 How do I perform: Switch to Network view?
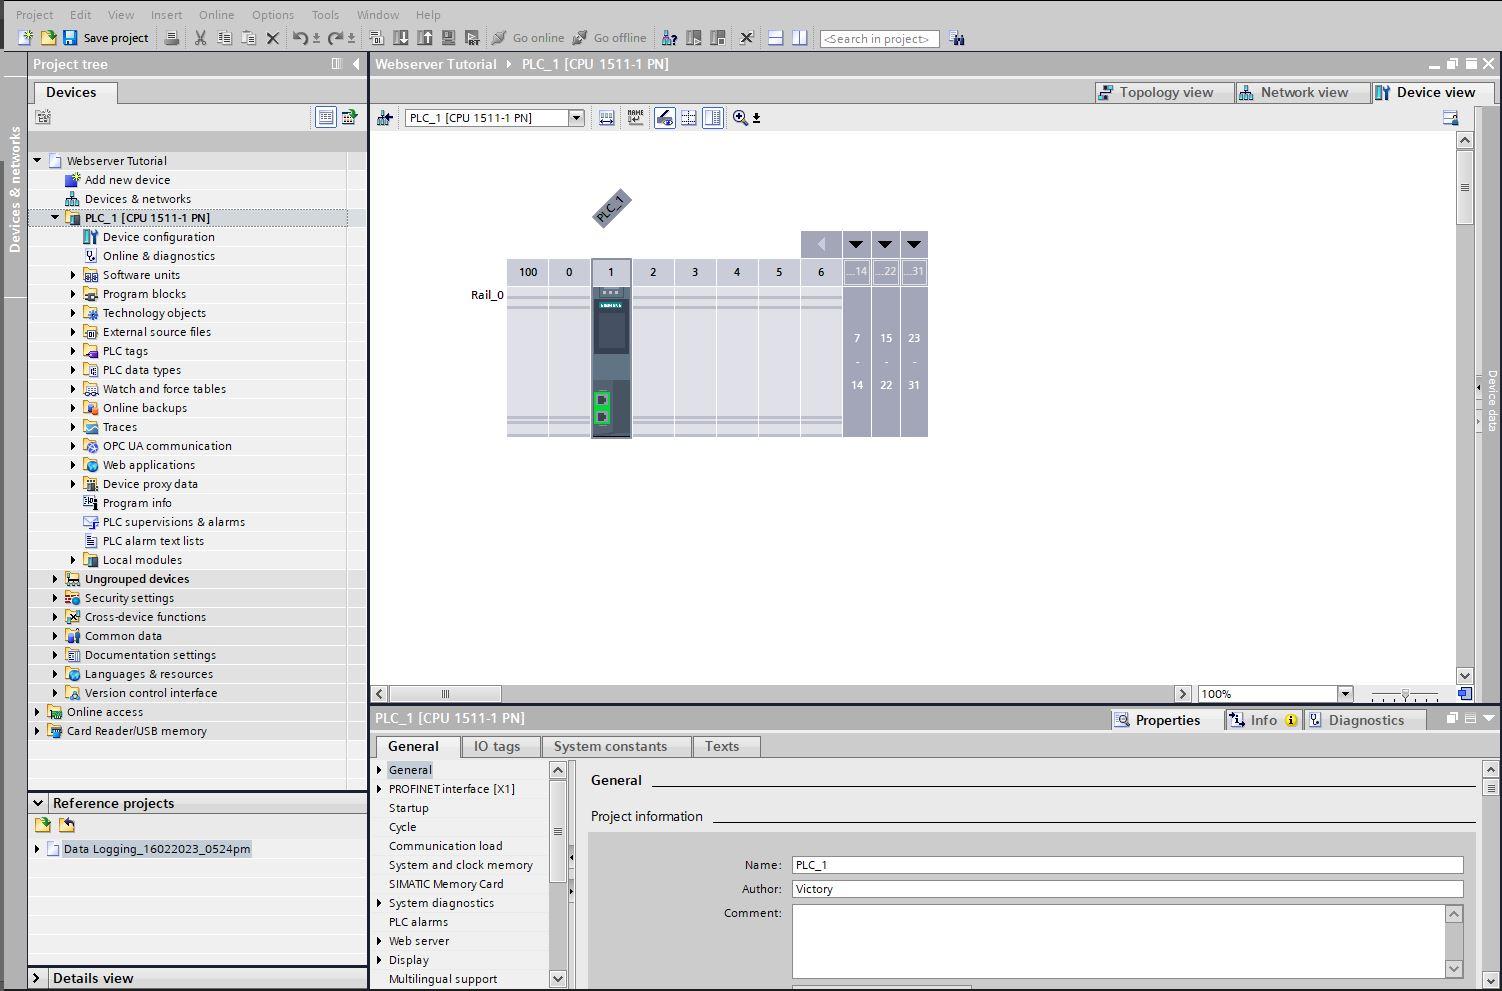click(1300, 91)
